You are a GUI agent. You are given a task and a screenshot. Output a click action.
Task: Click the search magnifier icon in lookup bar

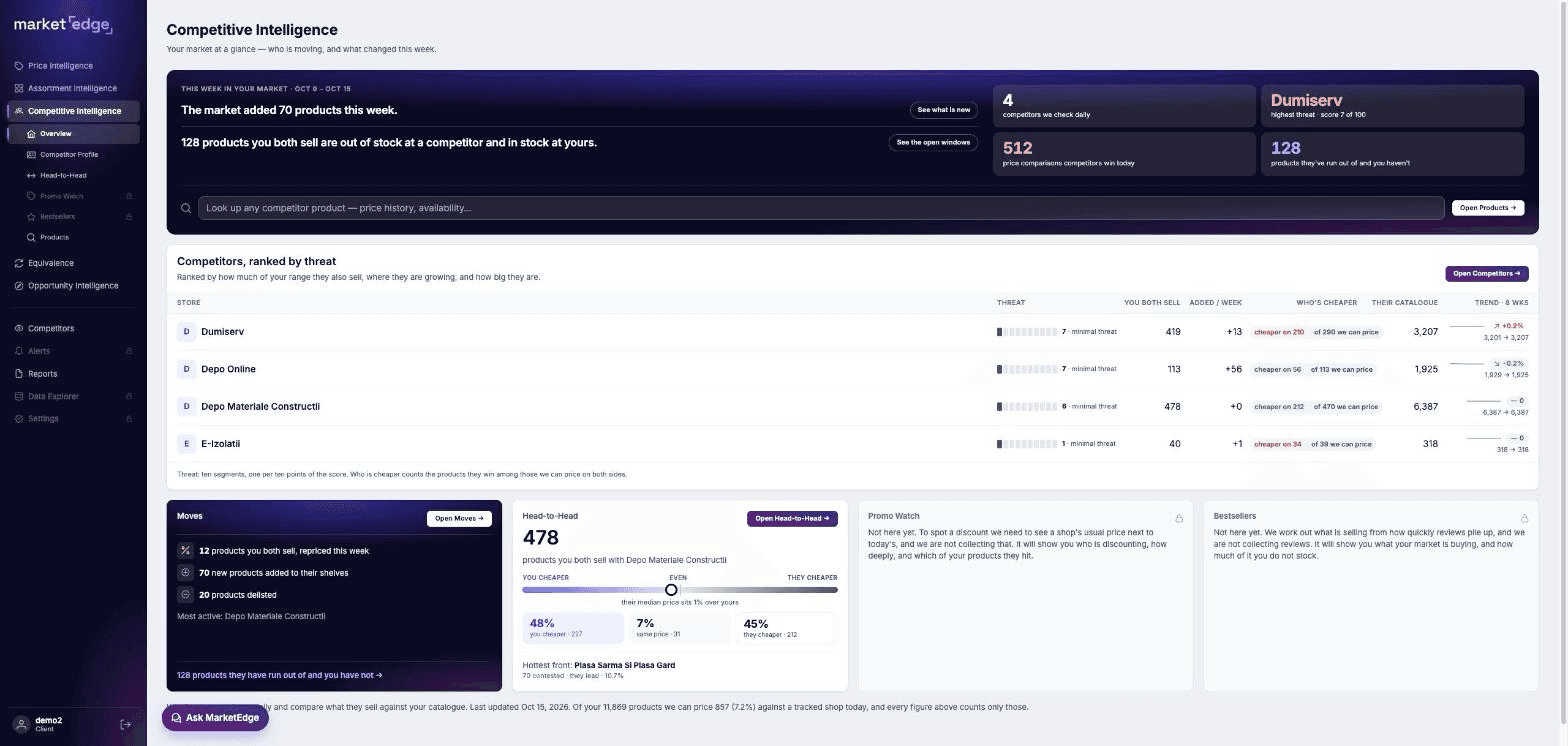click(x=186, y=208)
